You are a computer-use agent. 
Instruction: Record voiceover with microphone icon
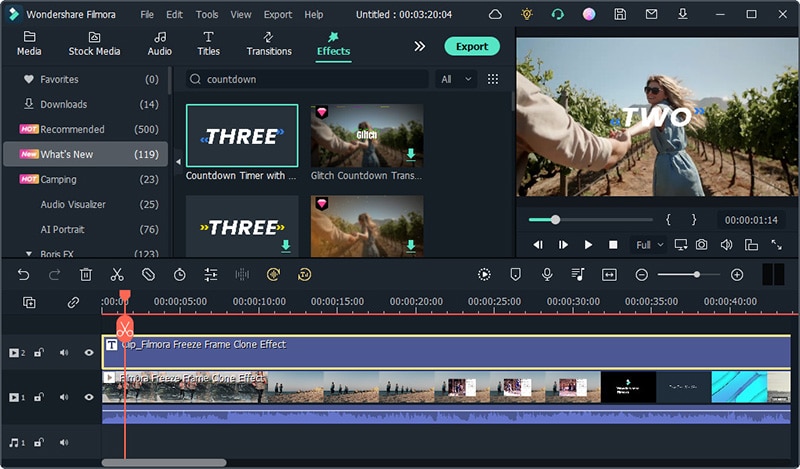coord(547,275)
